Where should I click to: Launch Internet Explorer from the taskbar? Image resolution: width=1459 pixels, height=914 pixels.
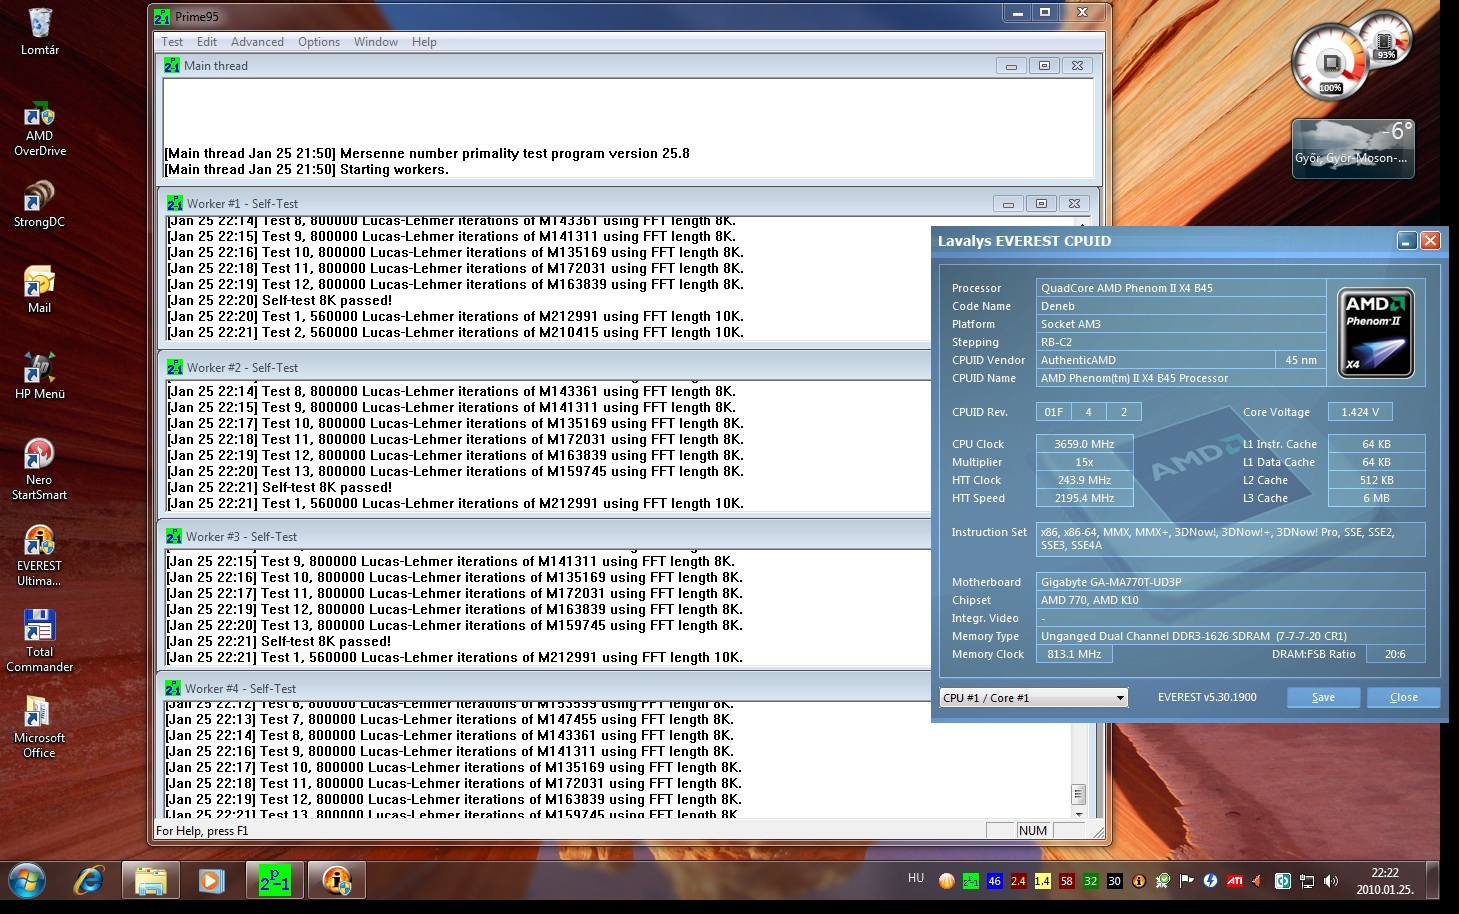[x=89, y=881]
